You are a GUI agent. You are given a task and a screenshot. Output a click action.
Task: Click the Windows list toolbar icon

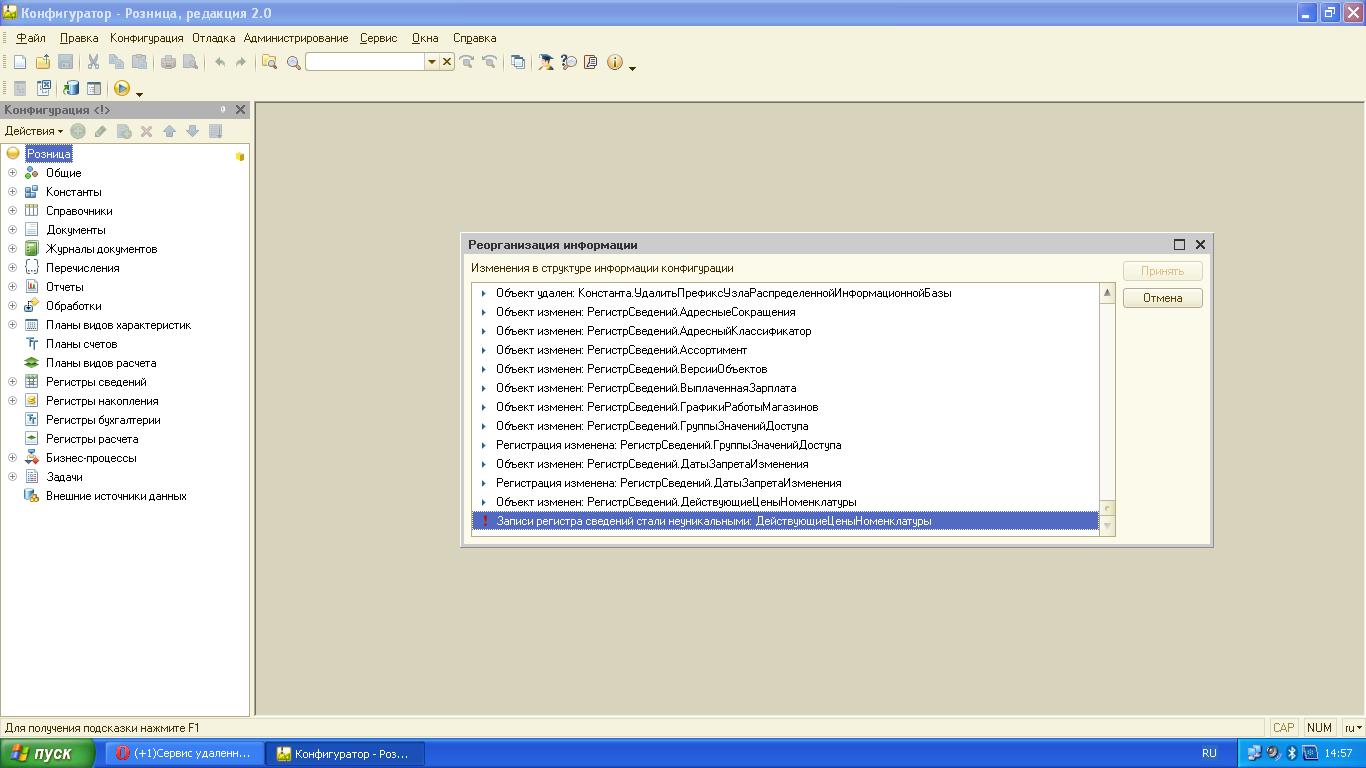click(x=517, y=62)
